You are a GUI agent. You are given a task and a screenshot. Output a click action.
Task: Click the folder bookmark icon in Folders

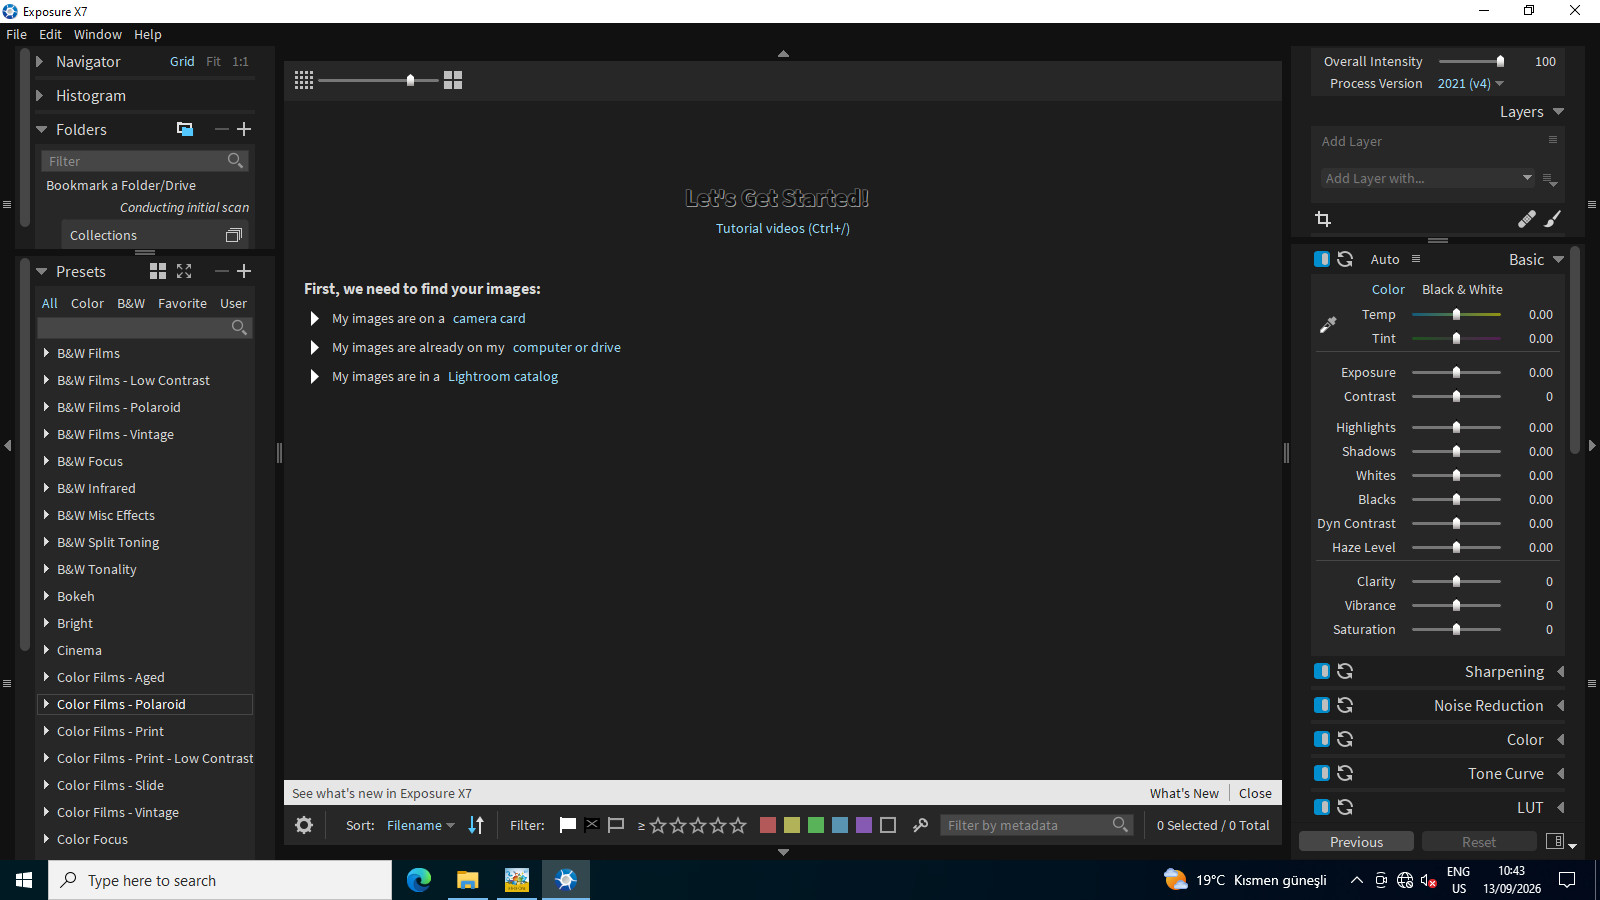point(185,129)
